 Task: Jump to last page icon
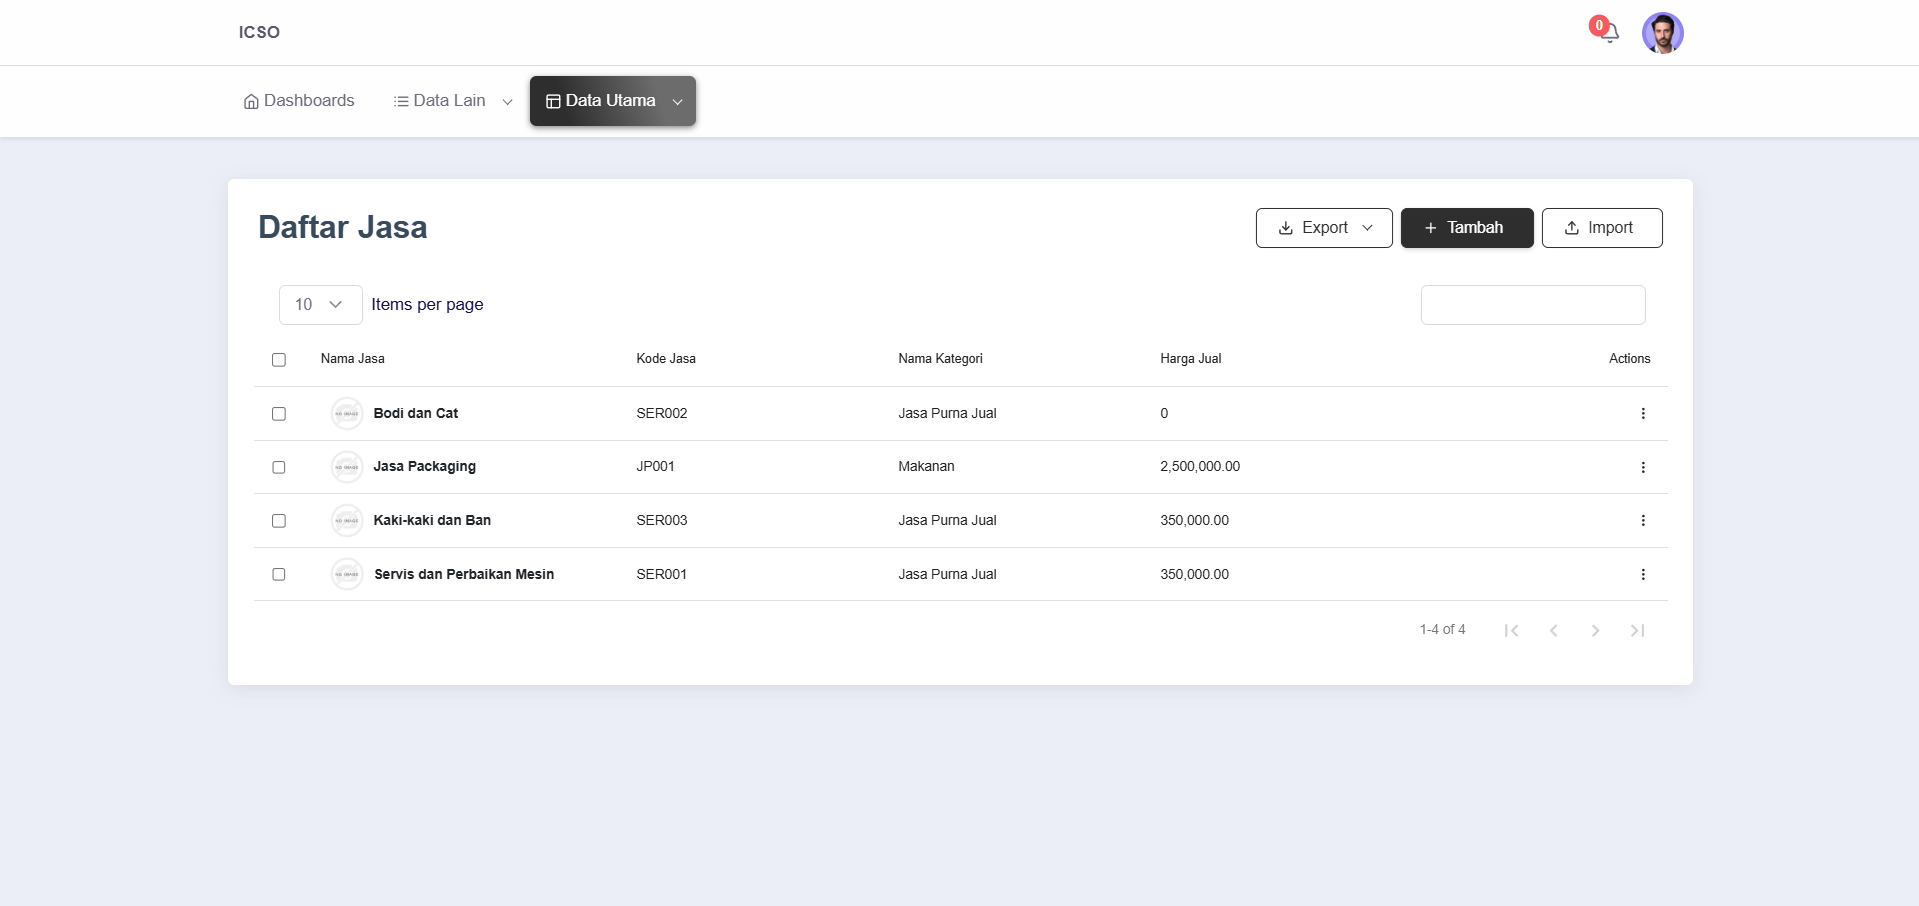[x=1637, y=630]
